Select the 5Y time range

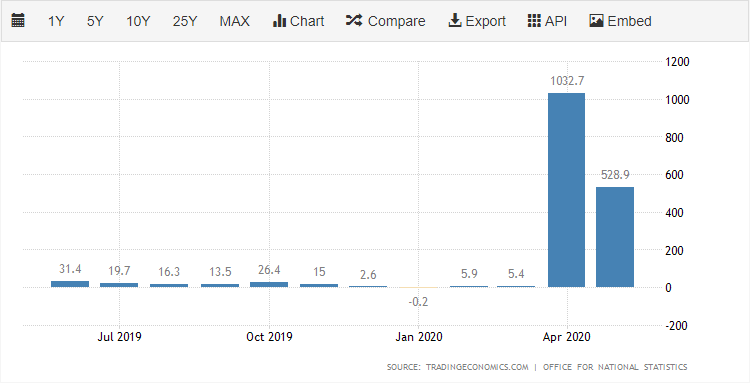tap(95, 21)
